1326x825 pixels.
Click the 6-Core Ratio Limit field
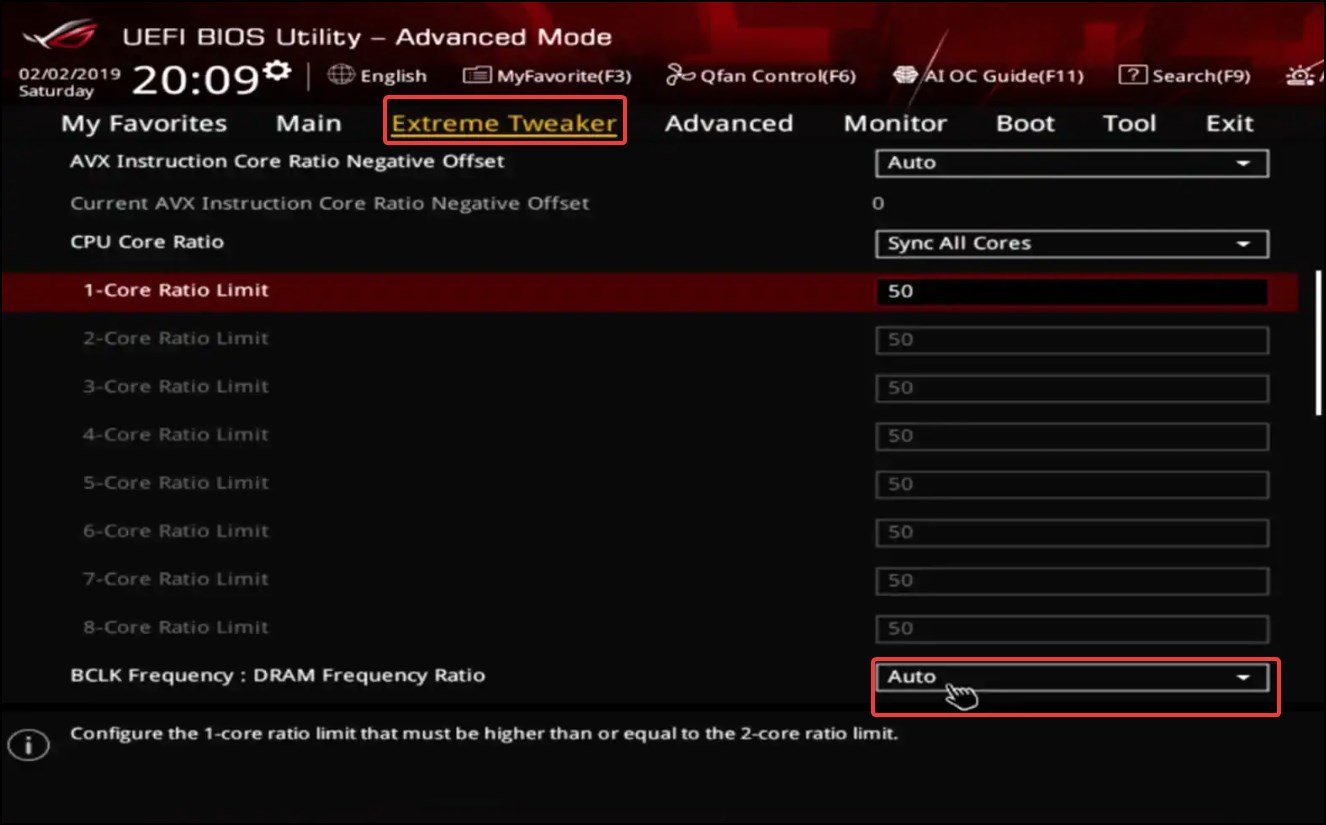1072,532
